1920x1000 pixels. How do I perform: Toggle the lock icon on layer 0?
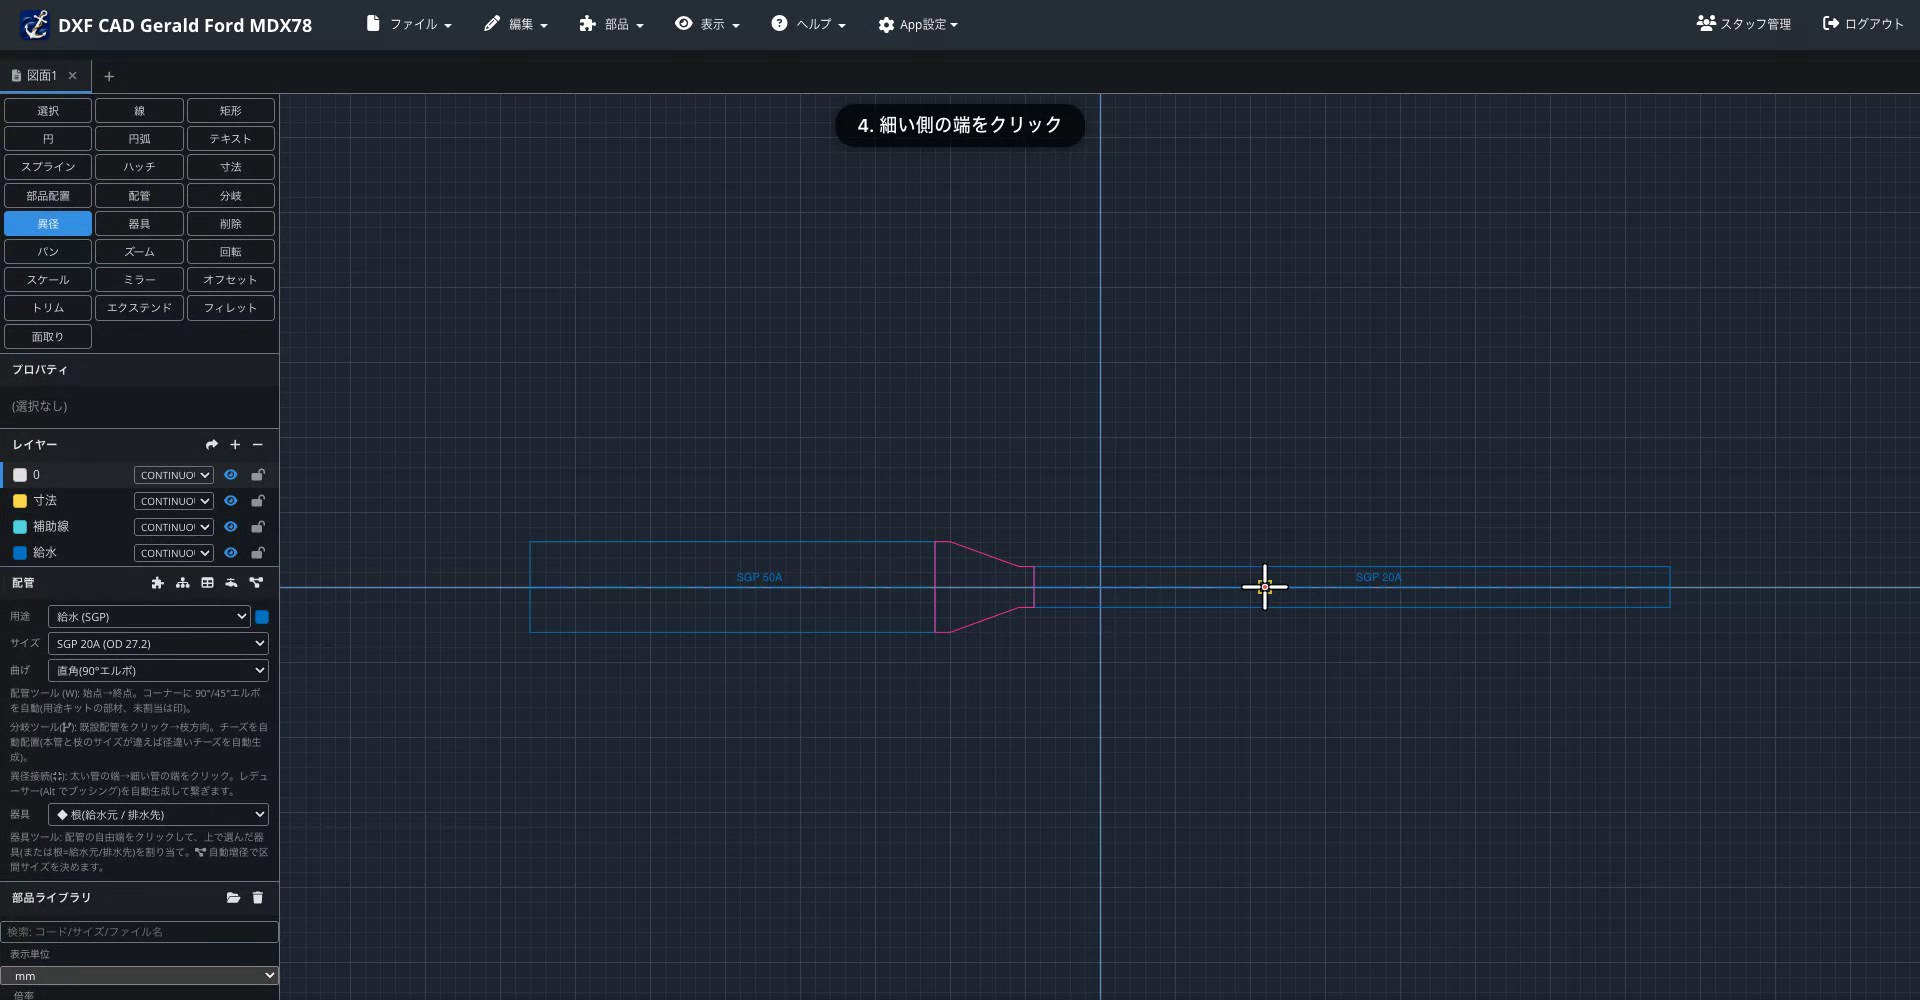pyautogui.click(x=257, y=475)
